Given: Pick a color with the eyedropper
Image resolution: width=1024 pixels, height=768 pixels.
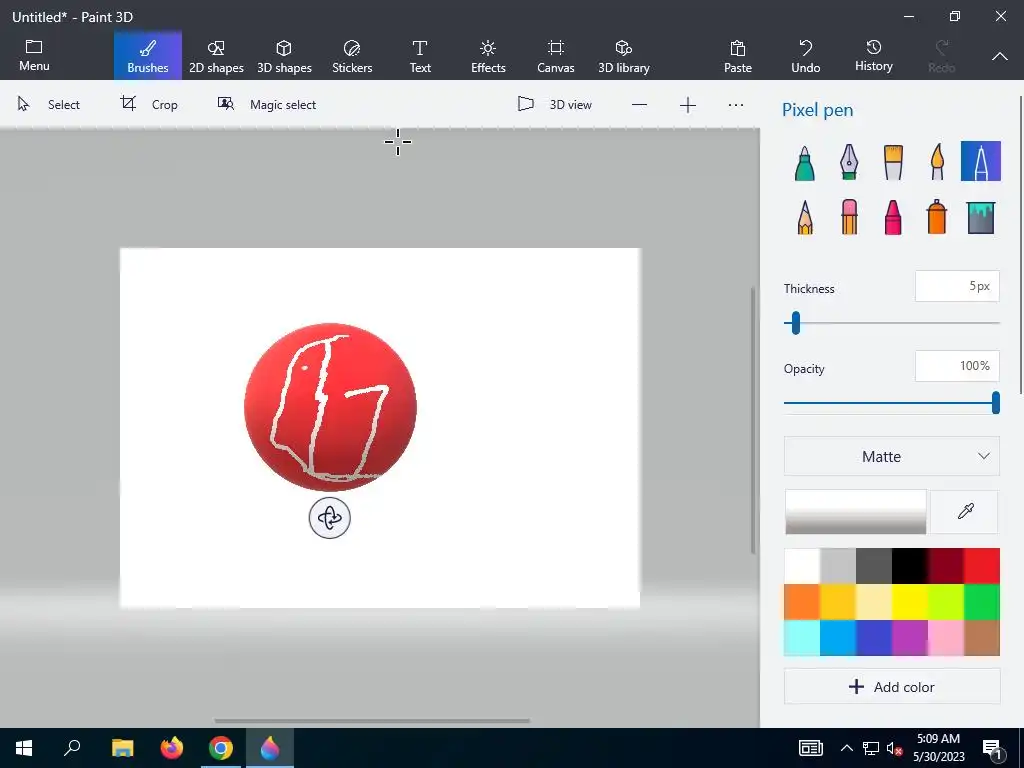Looking at the screenshot, I should pyautogui.click(x=965, y=511).
